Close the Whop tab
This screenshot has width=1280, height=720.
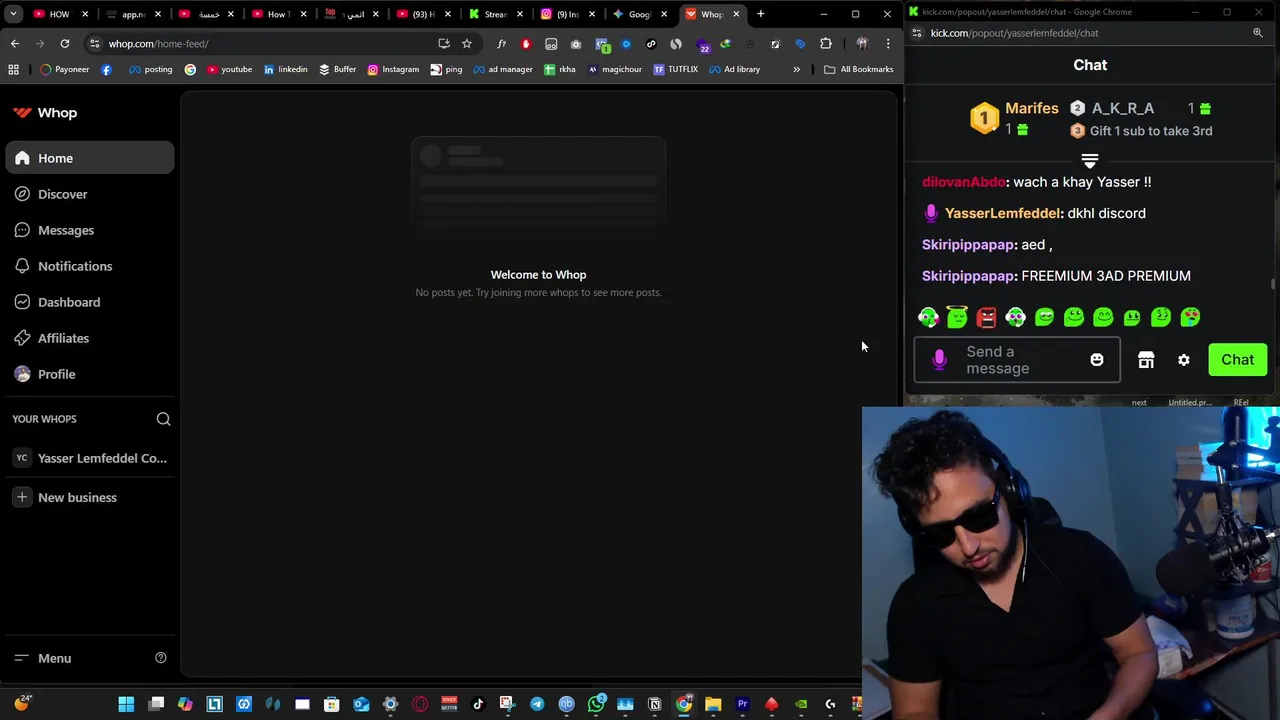[x=736, y=14]
